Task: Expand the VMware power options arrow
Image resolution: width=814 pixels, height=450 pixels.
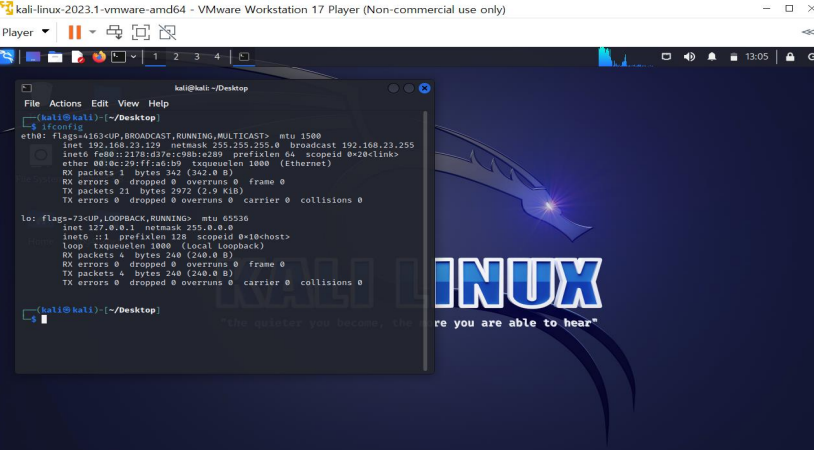Action: pos(92,32)
